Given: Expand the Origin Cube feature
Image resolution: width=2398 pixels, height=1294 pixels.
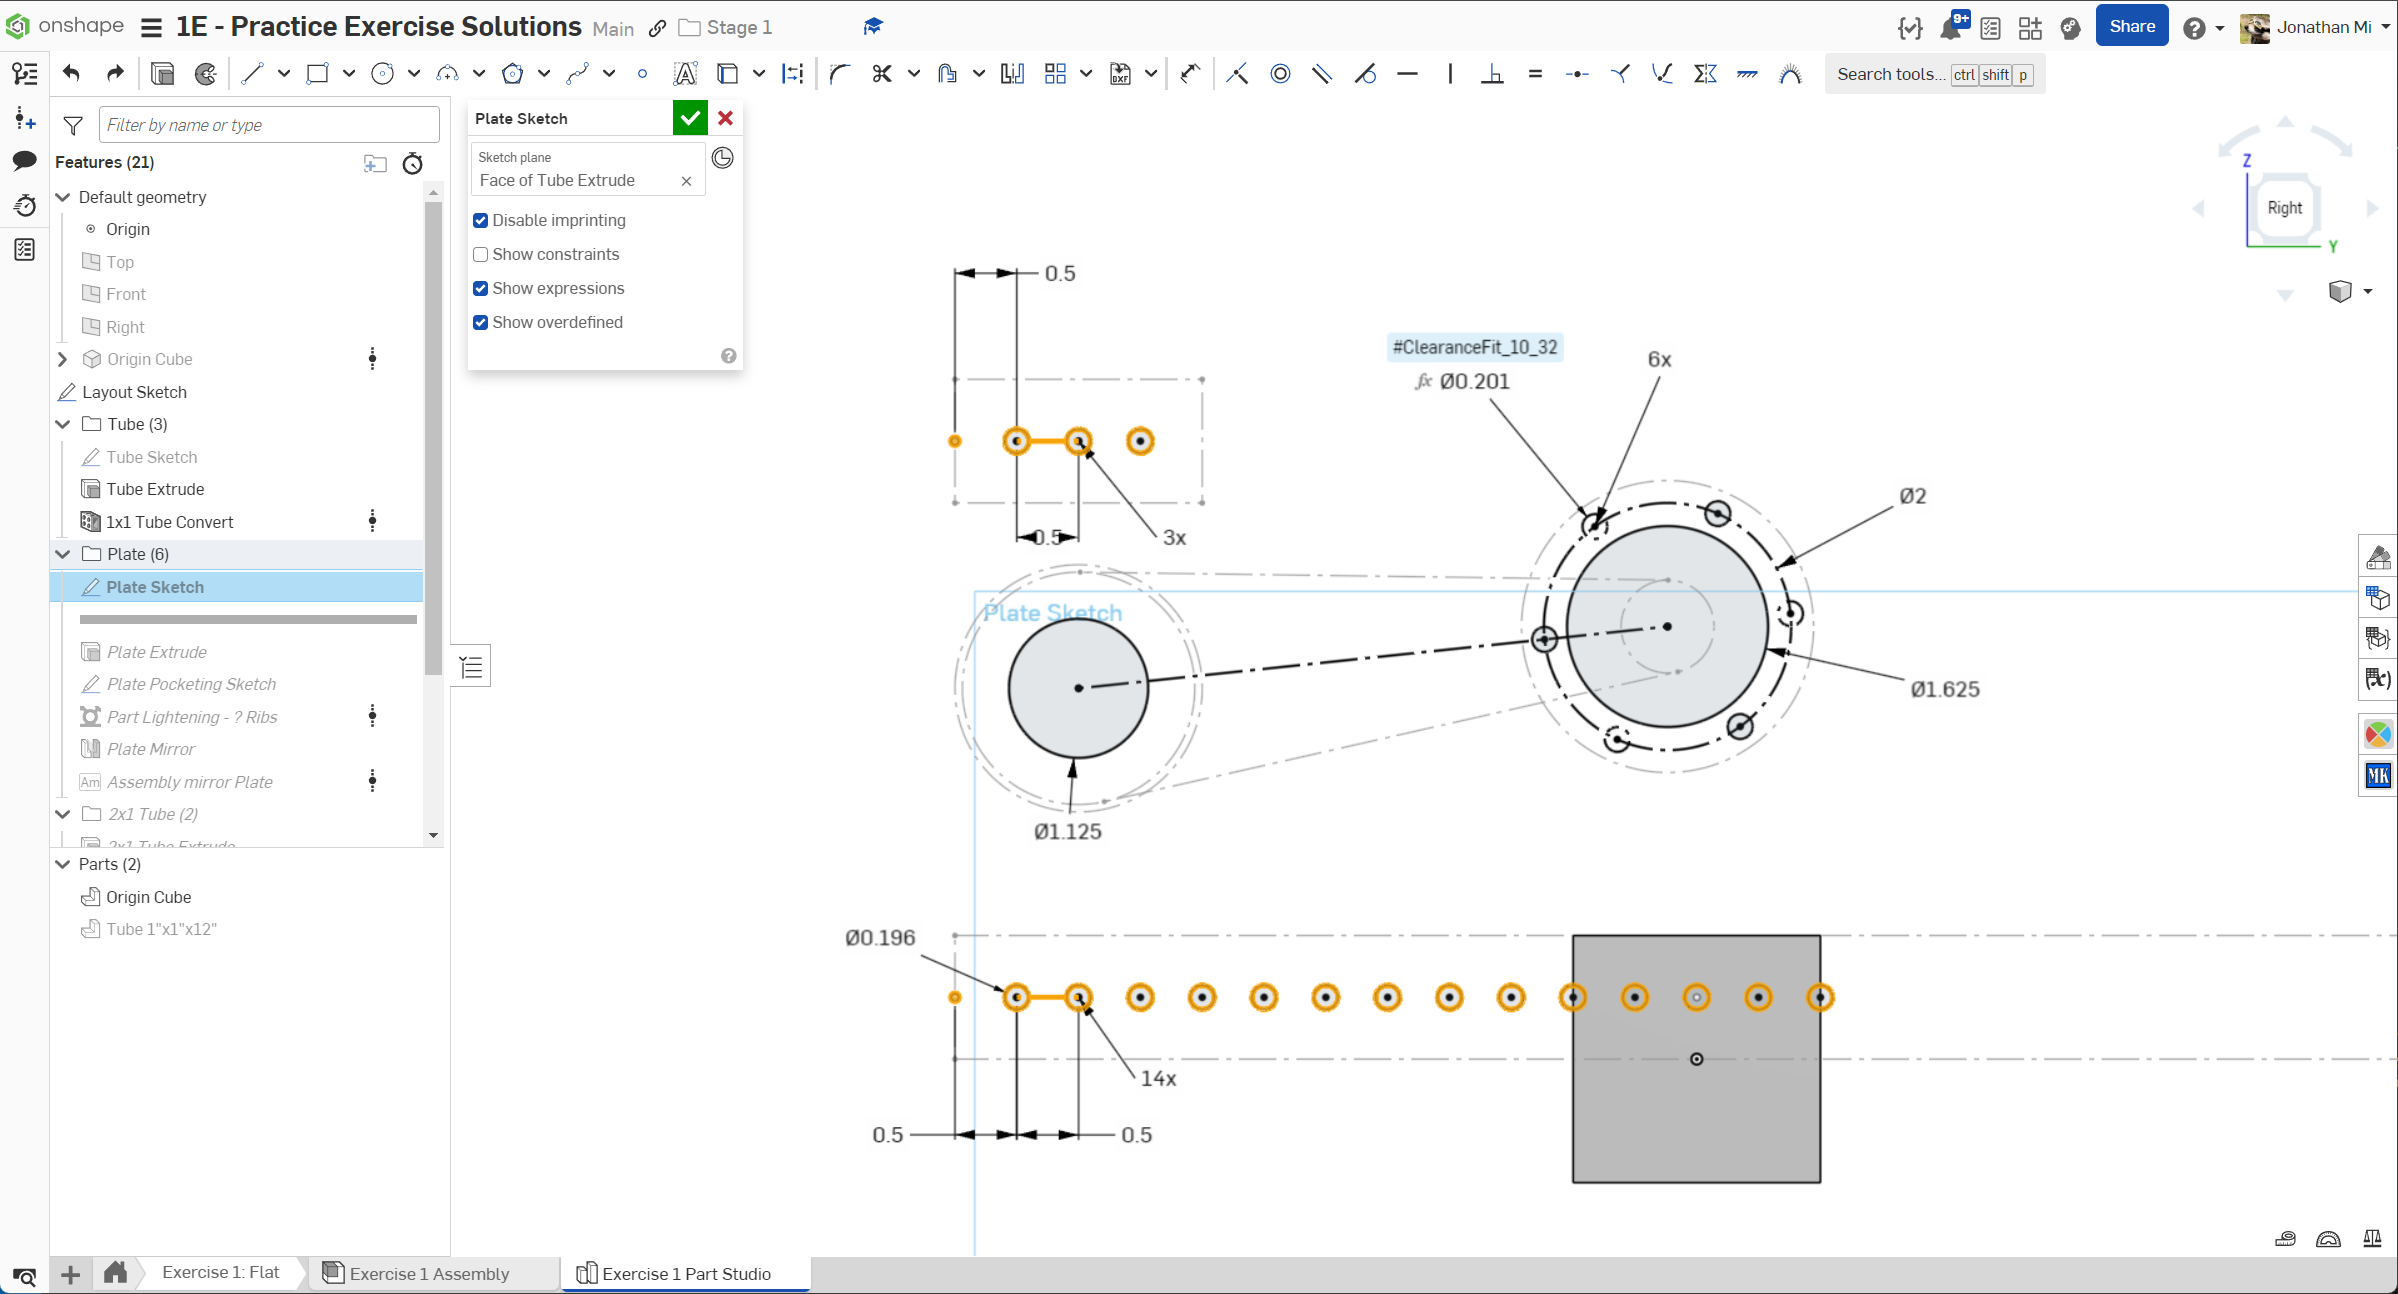Looking at the screenshot, I should [63, 359].
